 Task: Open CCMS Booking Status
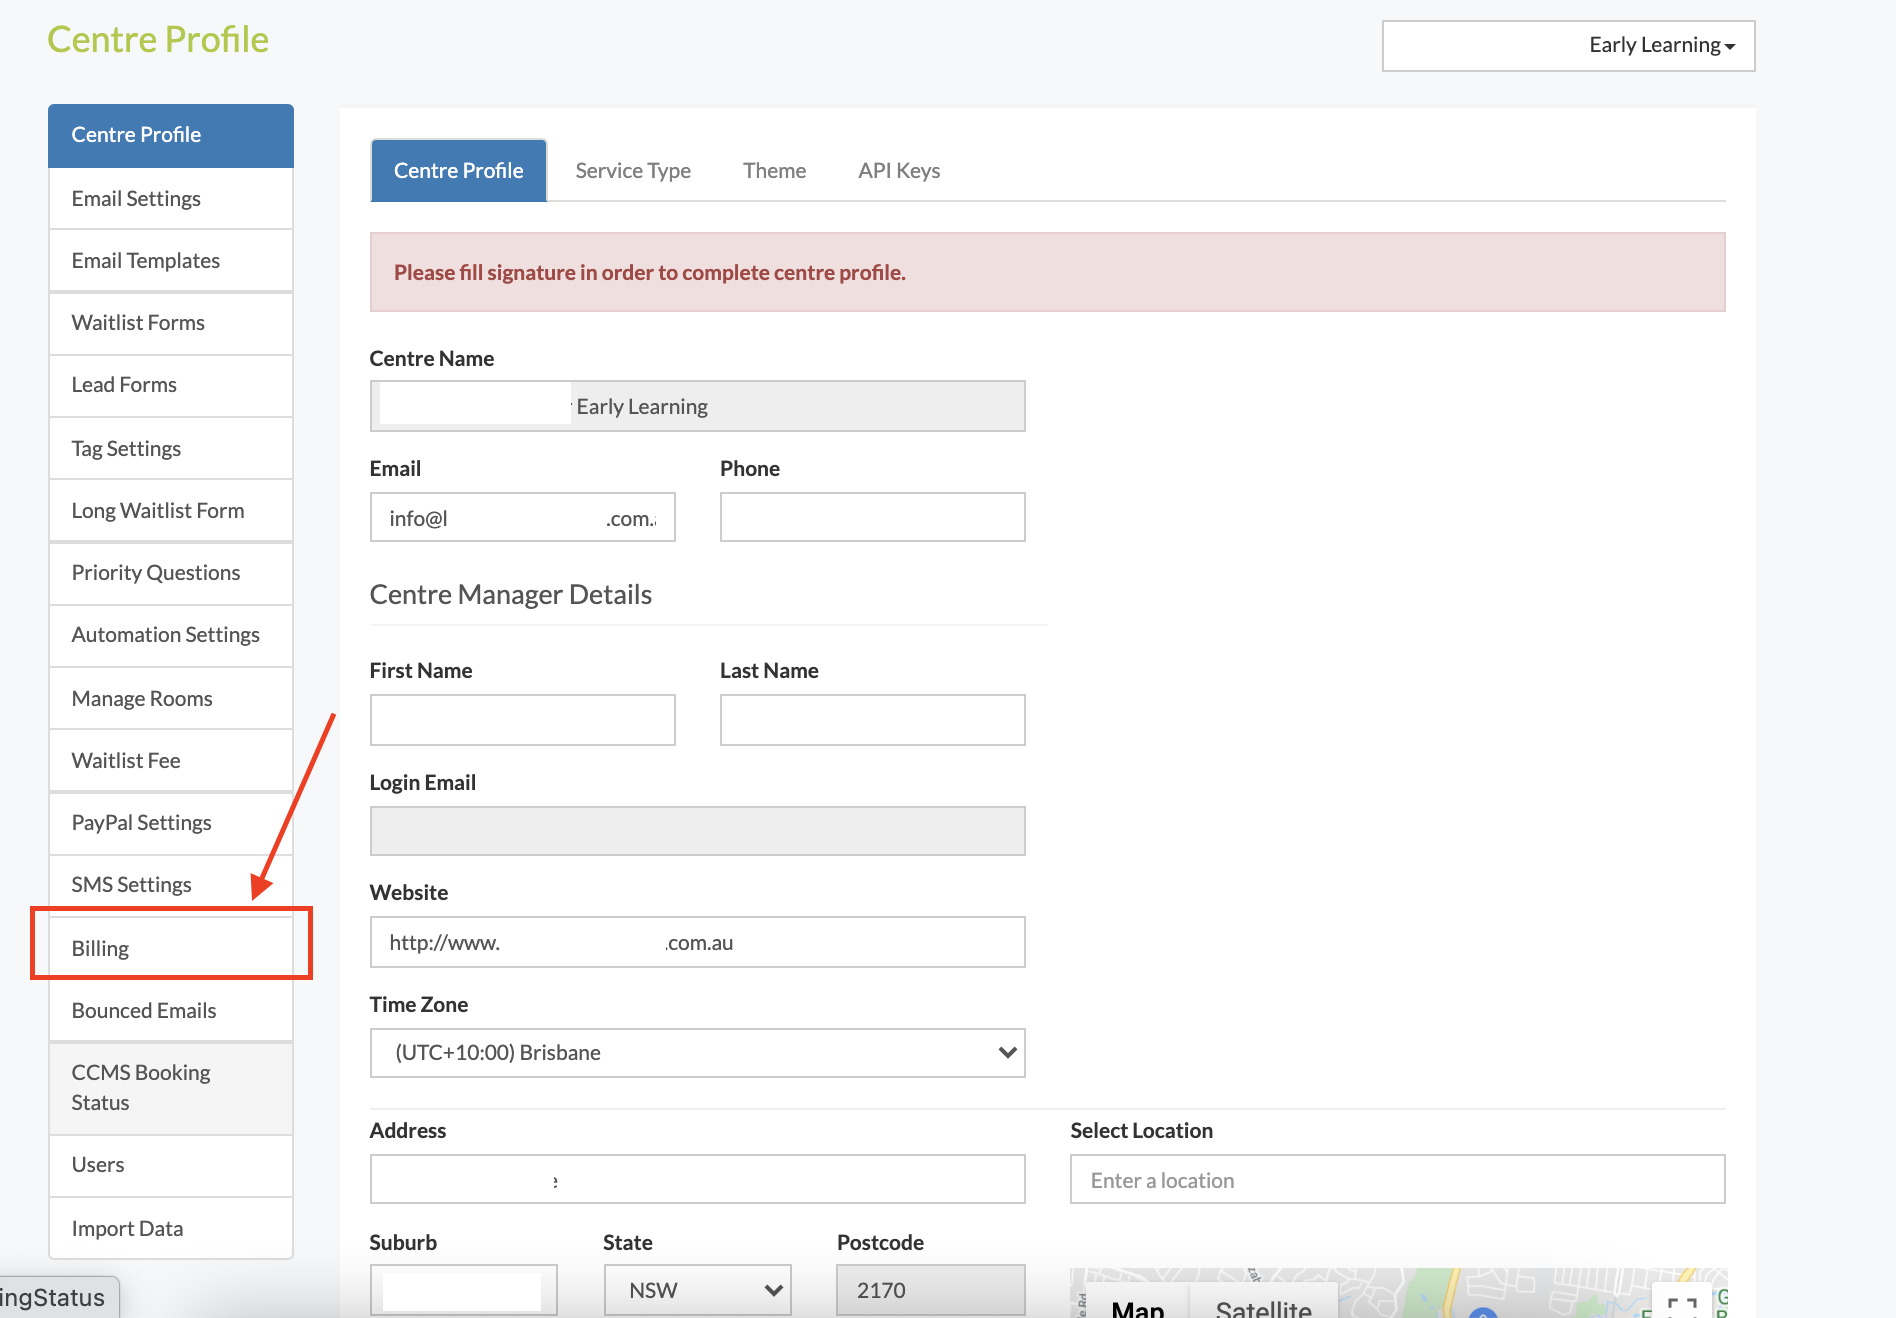[x=171, y=1088]
